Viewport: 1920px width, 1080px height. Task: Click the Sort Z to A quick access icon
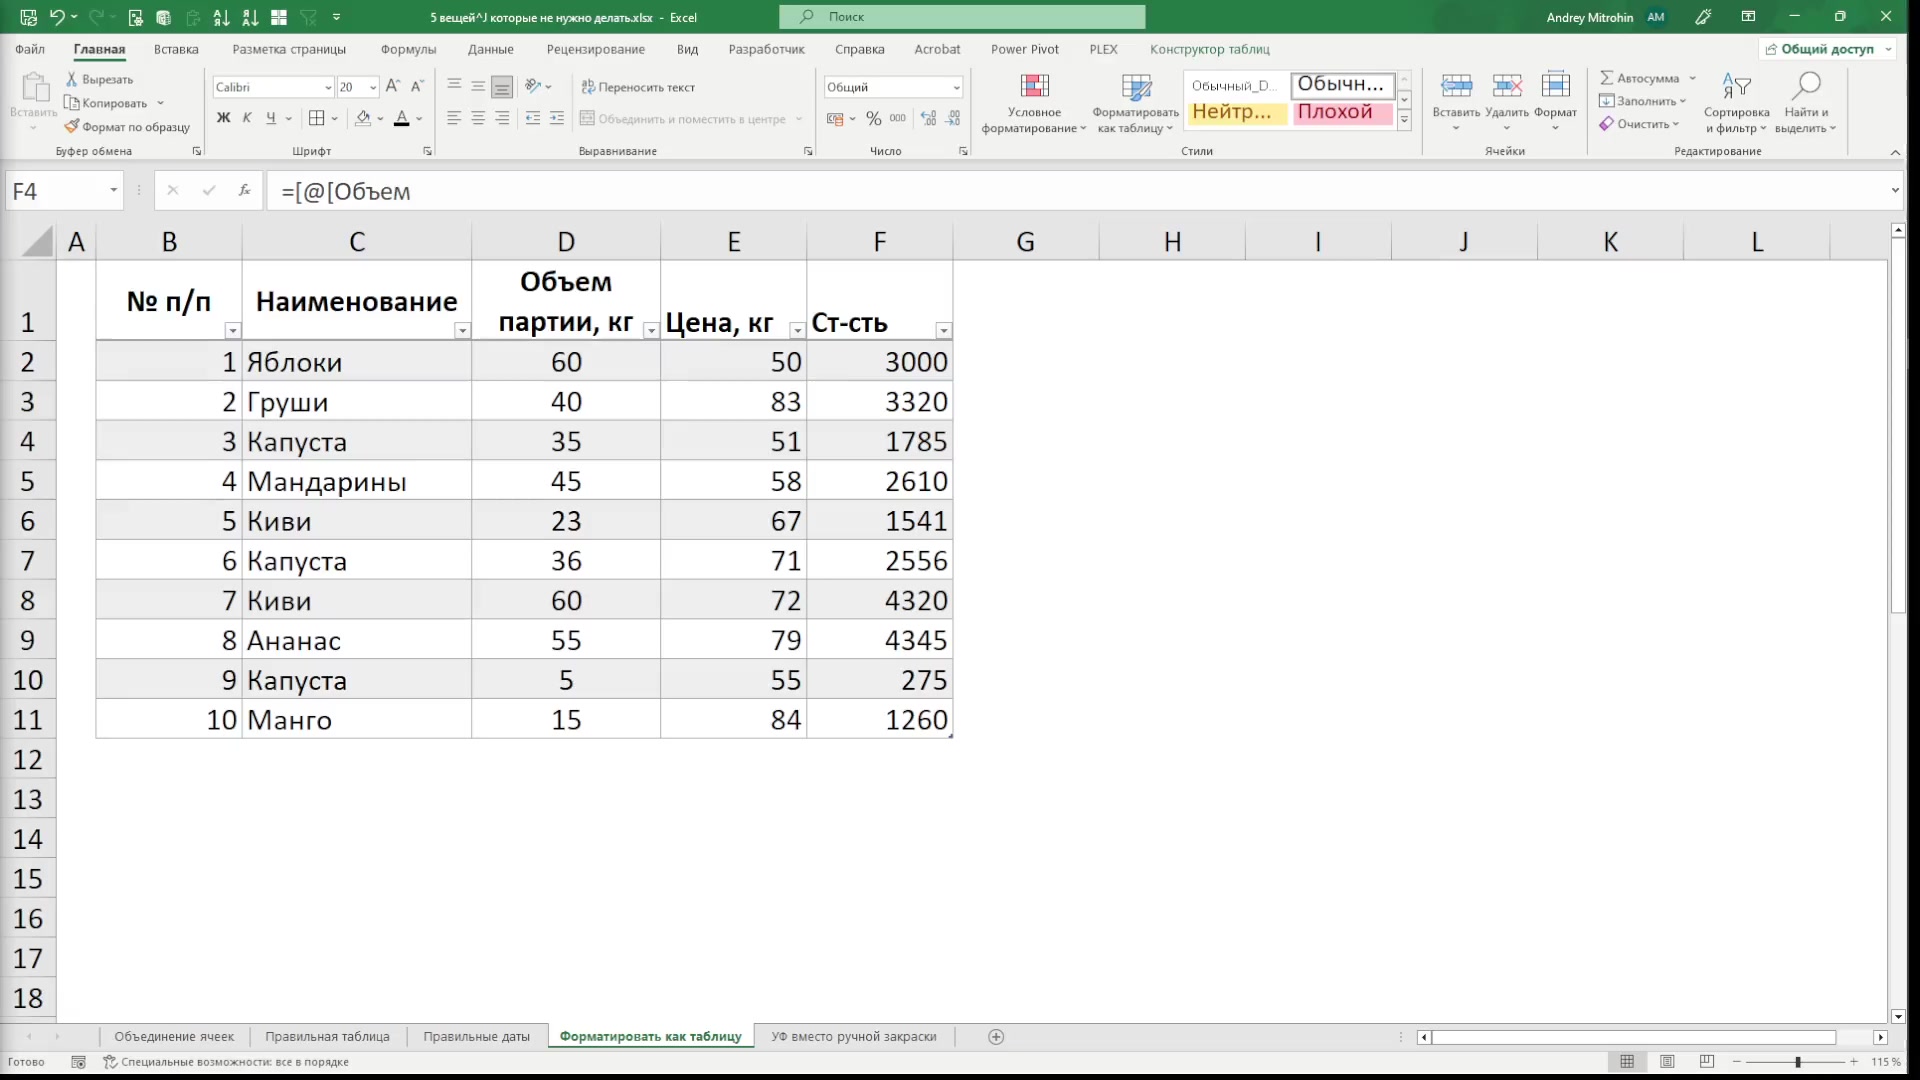coord(250,17)
